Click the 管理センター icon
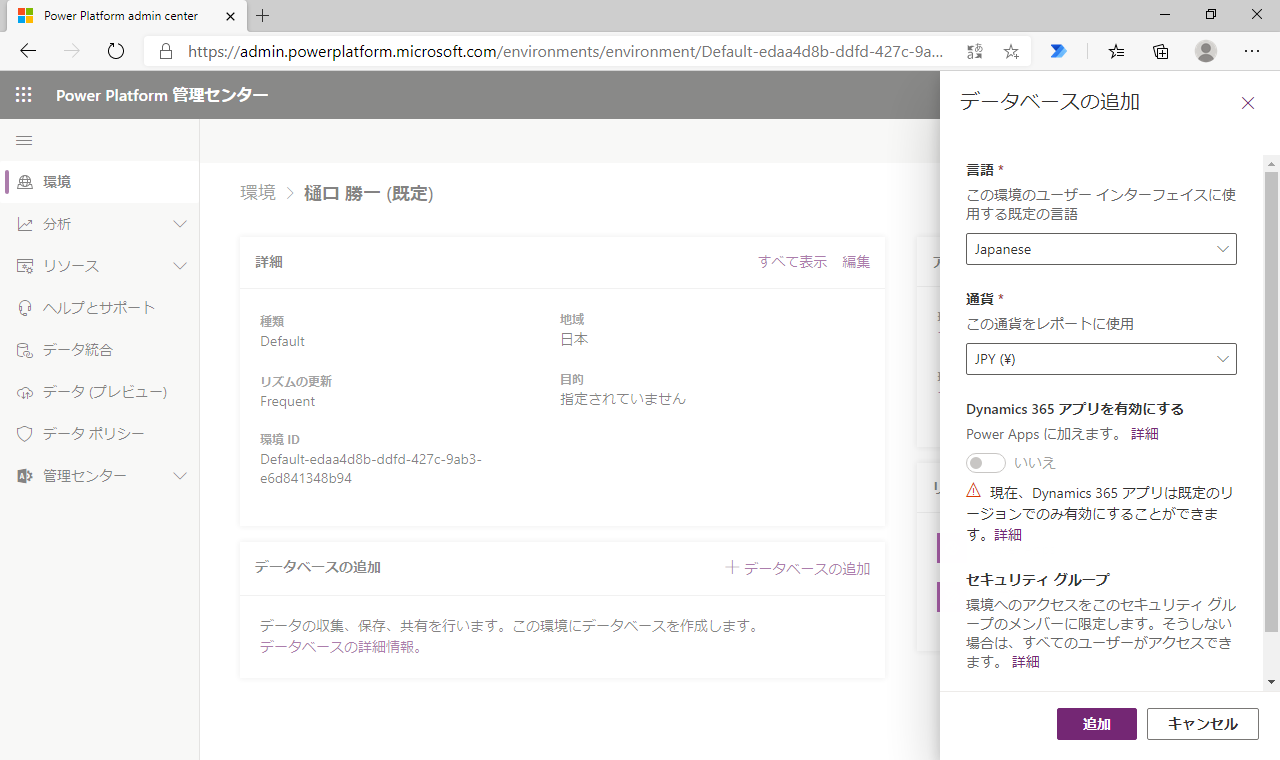This screenshot has width=1280, height=760. [x=25, y=476]
